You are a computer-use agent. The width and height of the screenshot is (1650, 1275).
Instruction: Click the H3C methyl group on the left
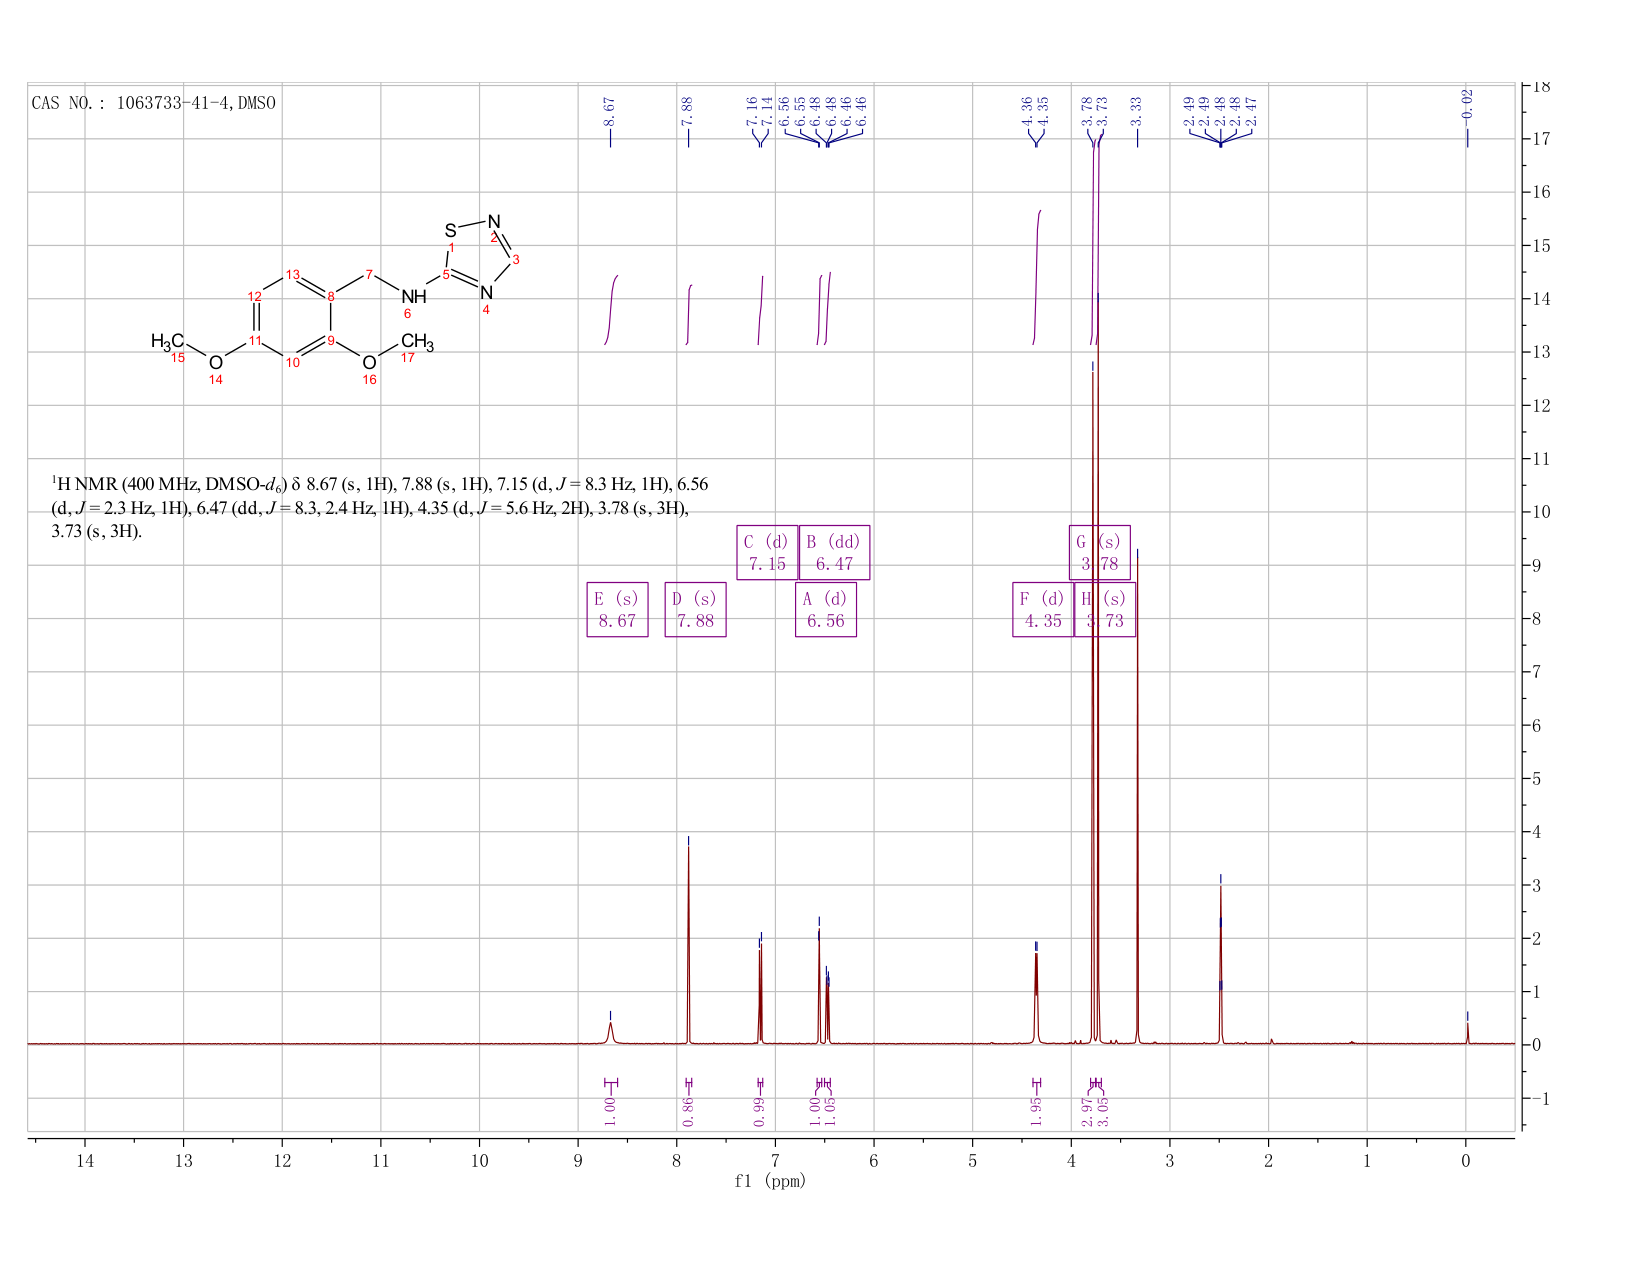tap(167, 341)
